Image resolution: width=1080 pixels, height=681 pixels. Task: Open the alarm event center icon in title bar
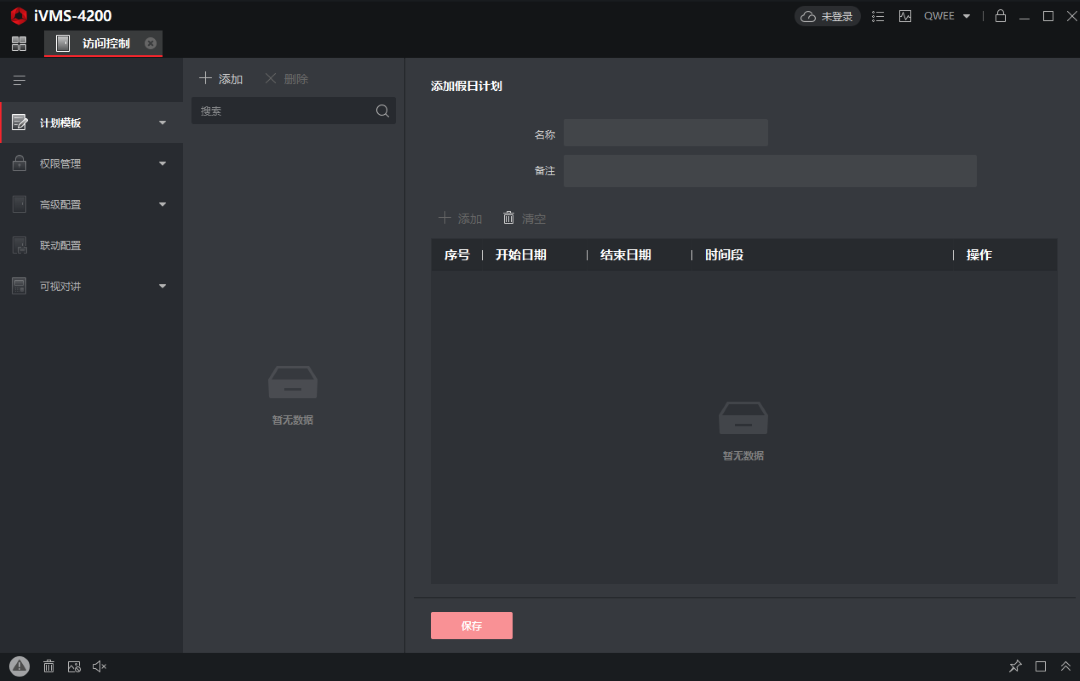(905, 16)
